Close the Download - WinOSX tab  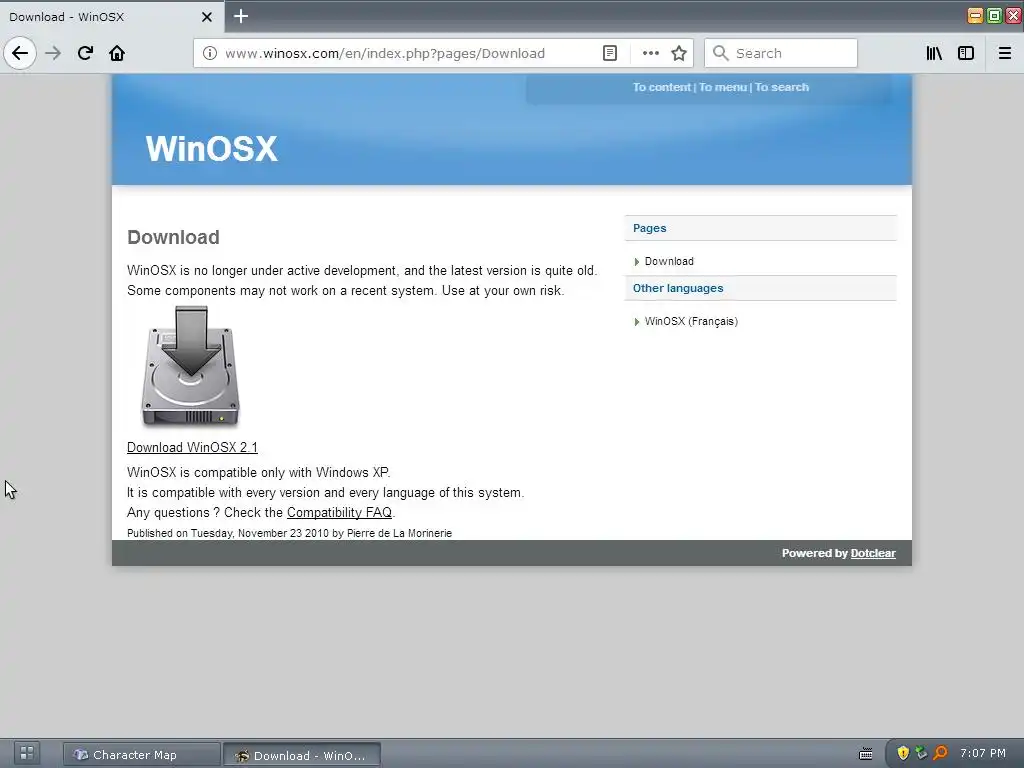[207, 17]
